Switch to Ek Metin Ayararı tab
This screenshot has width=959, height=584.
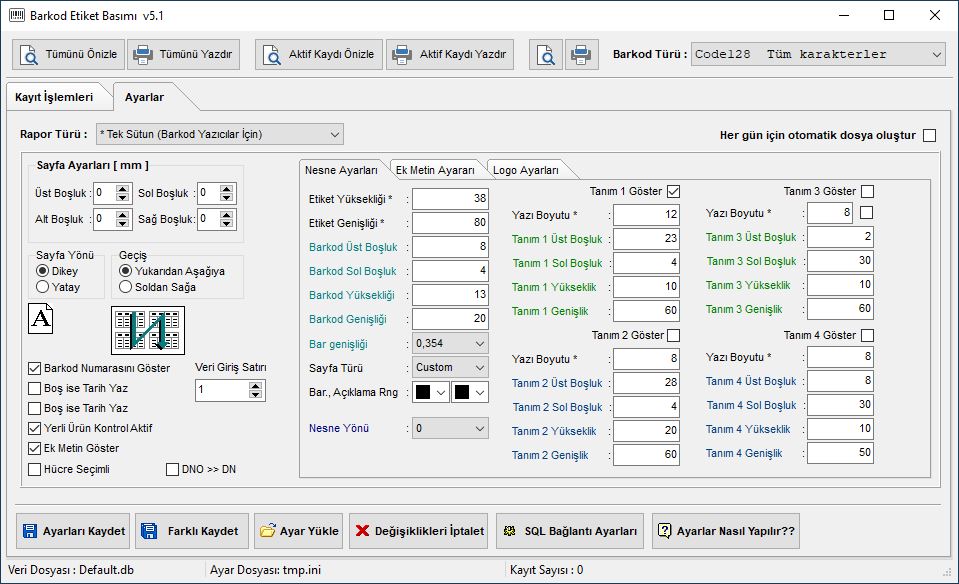pyautogui.click(x=435, y=170)
